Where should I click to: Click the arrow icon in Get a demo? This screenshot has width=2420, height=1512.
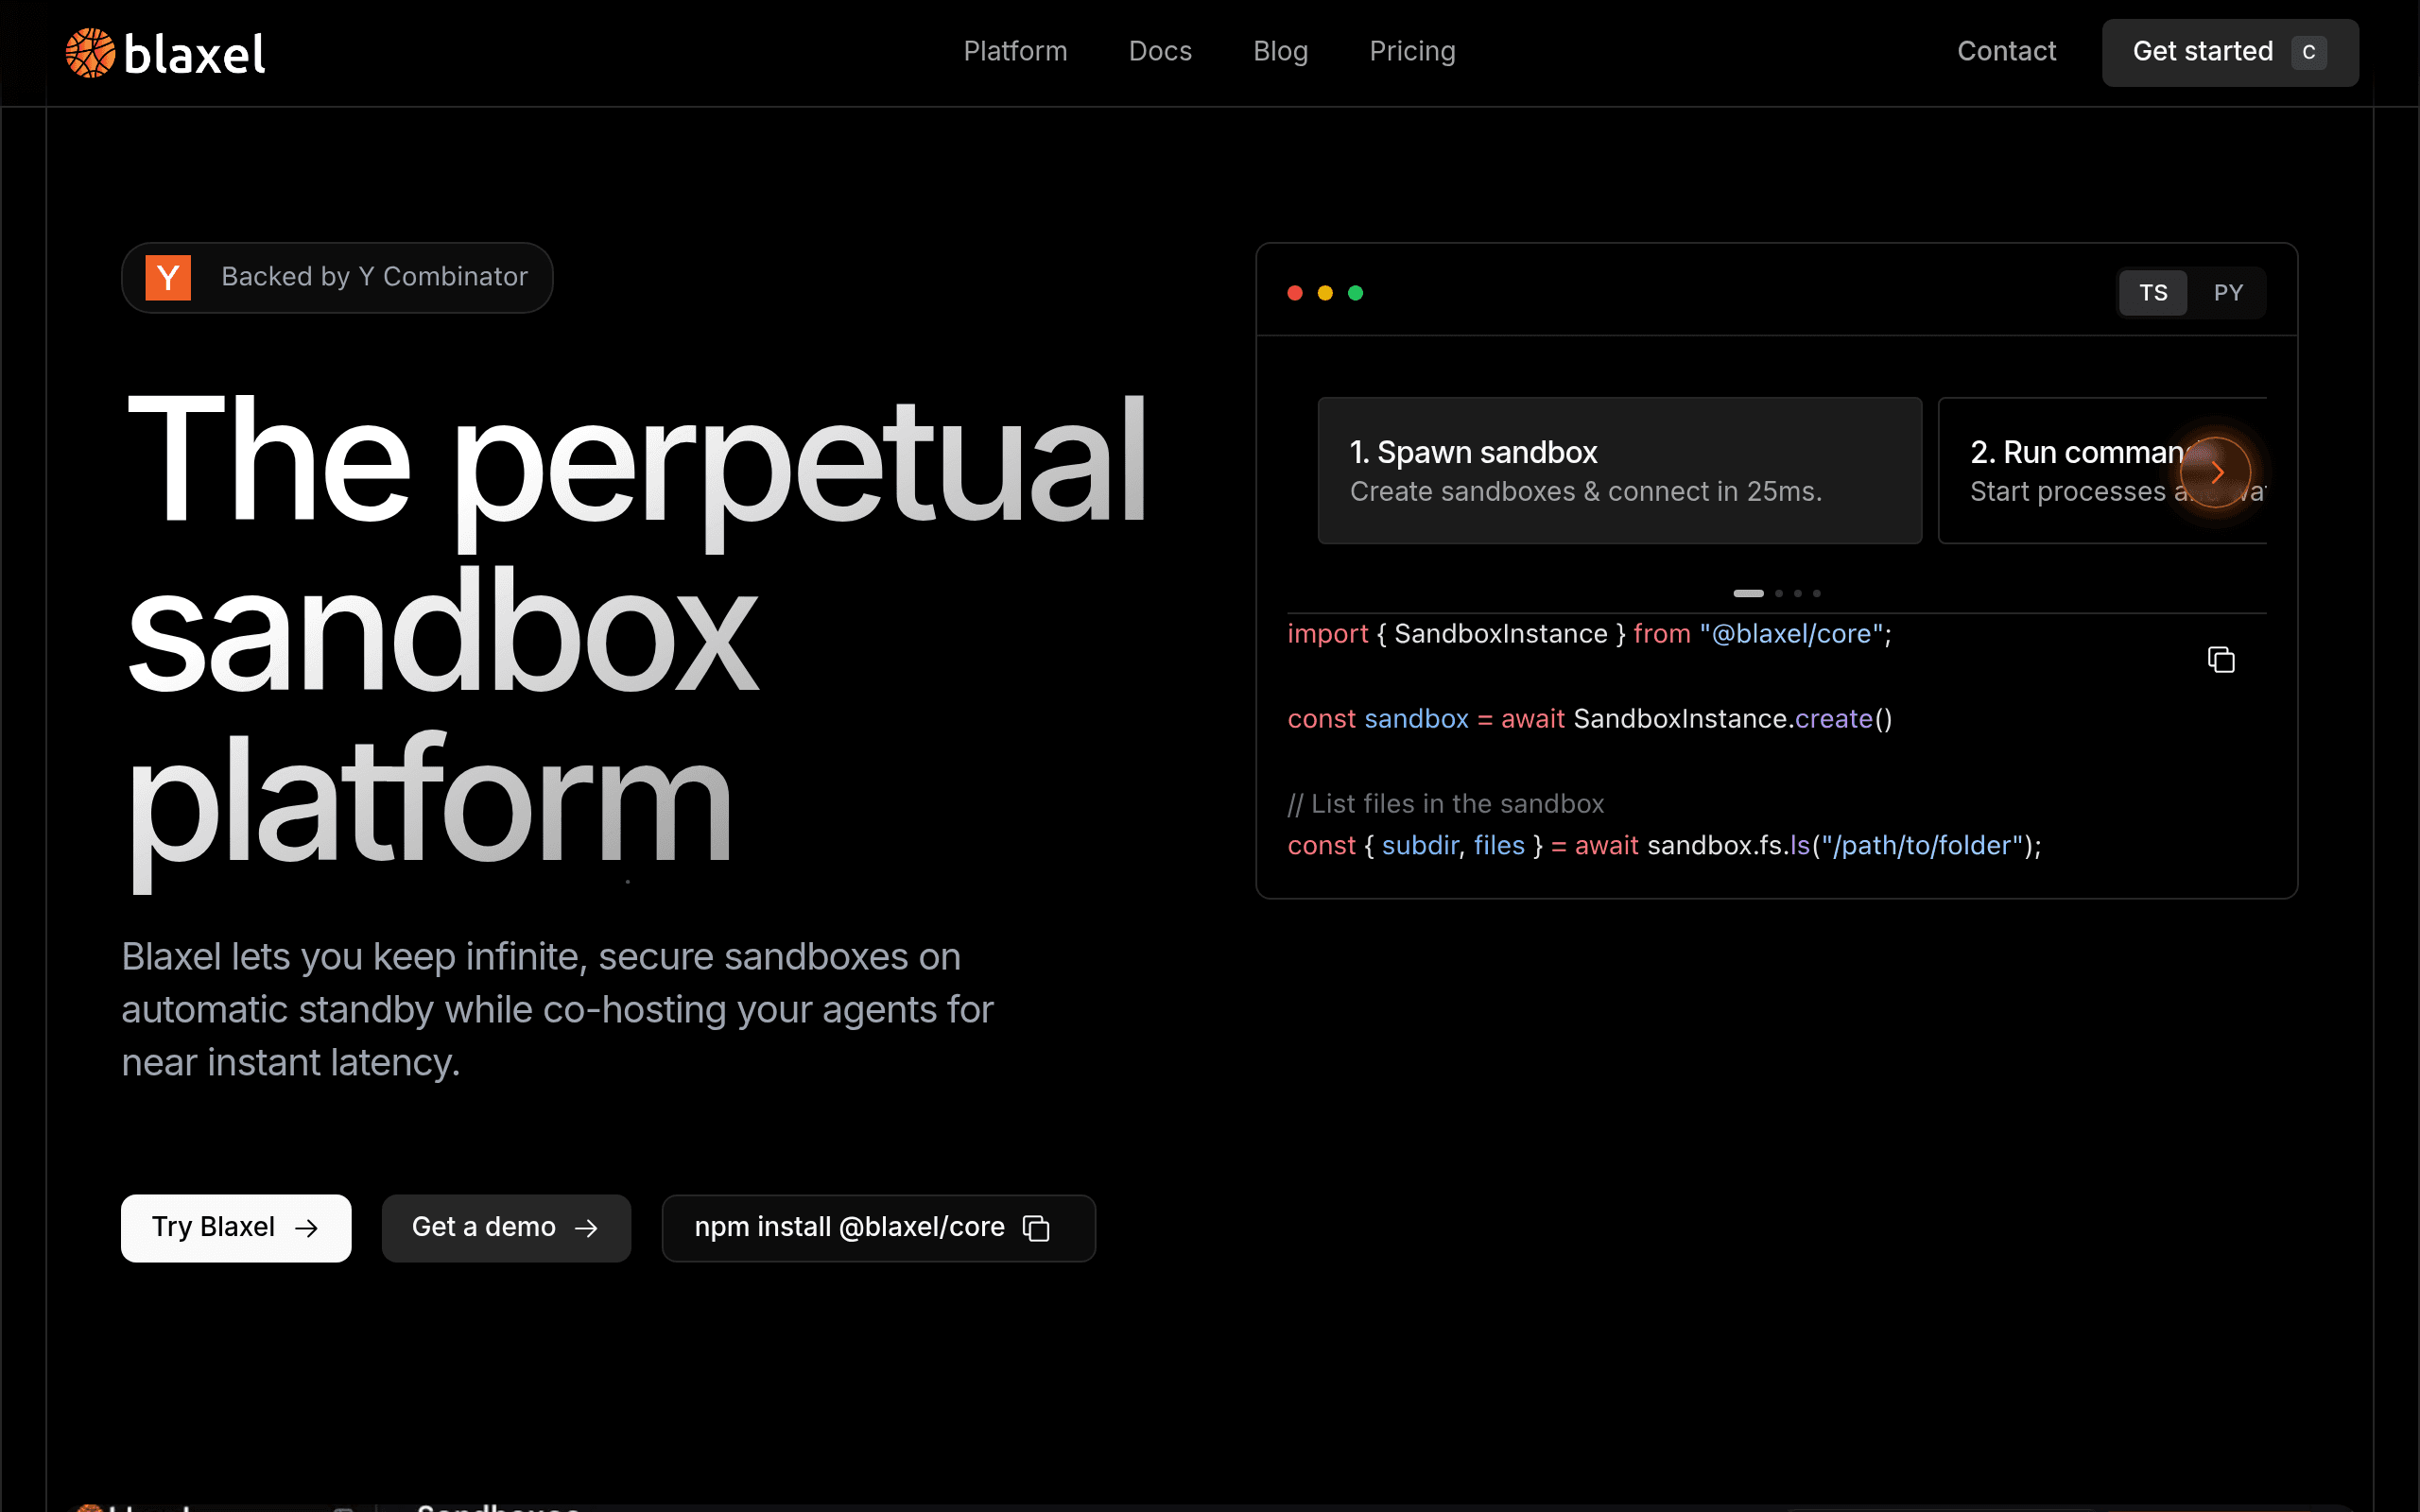click(587, 1228)
